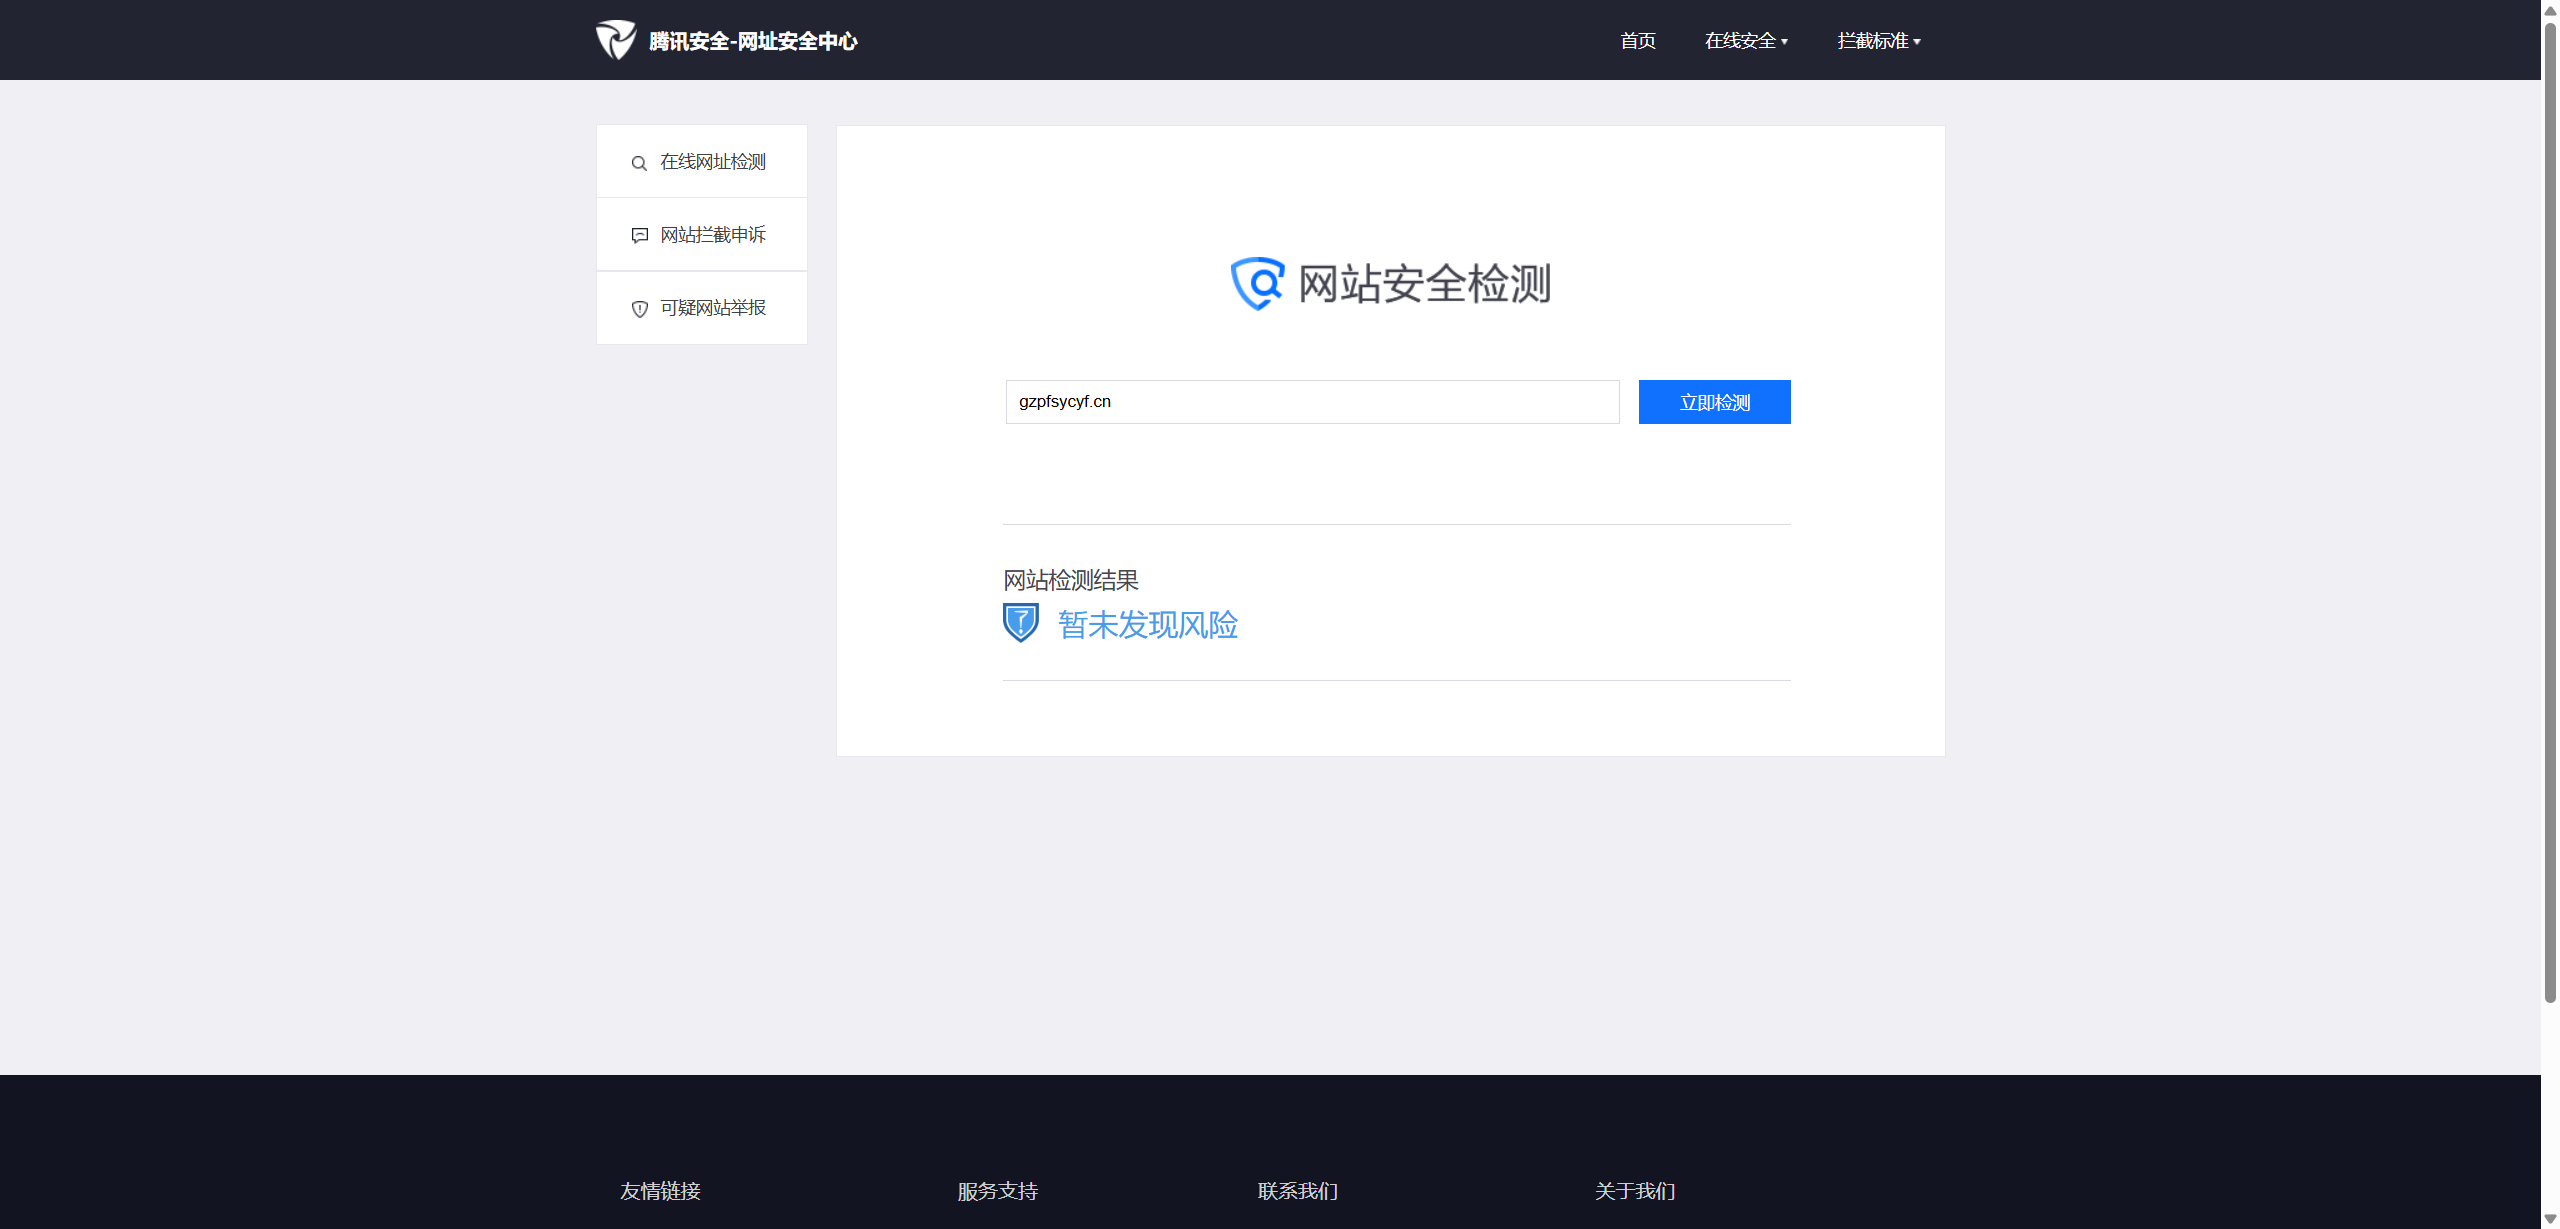Click the shield icon beside 可疑网站举报
2560x1229 pixels.
click(639, 309)
